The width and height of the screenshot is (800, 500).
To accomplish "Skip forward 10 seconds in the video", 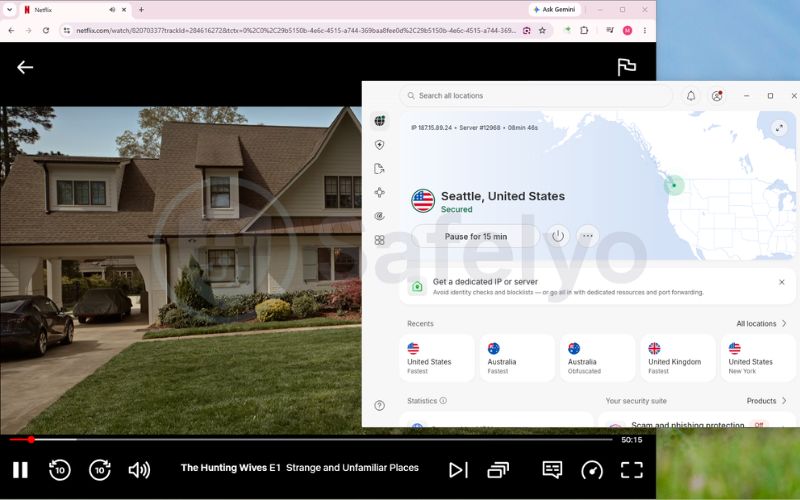I will point(100,469).
